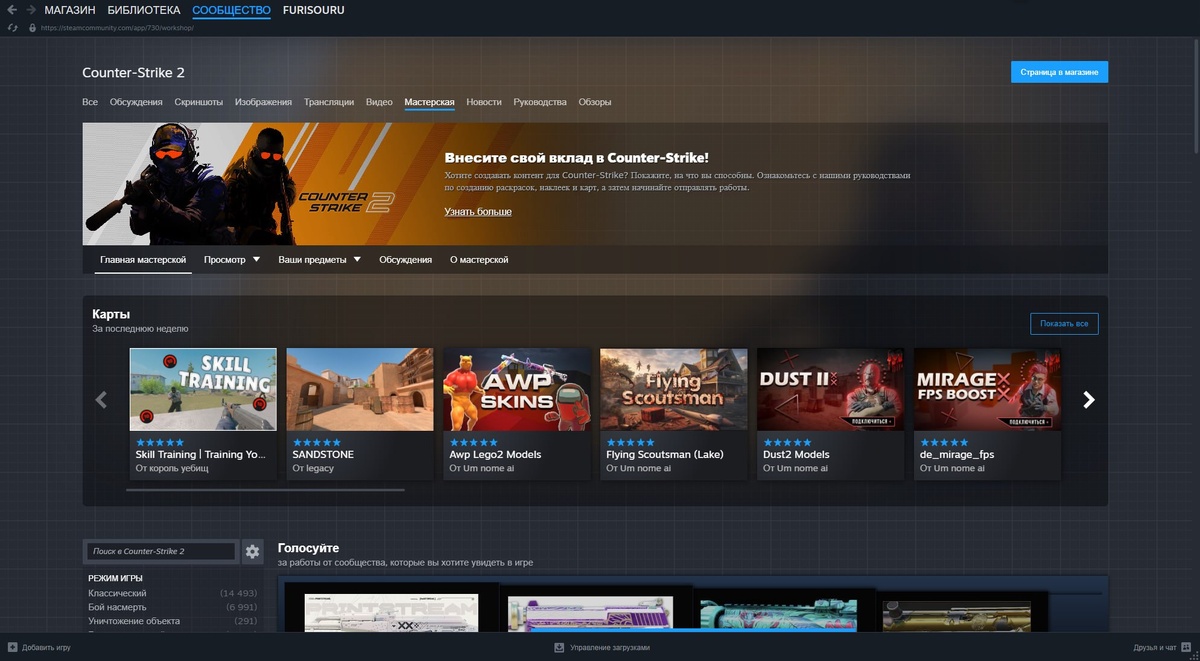Image resolution: width=1200 pixels, height=661 pixels.
Task: Show previous maps with the left arrow
Action: pyautogui.click(x=101, y=400)
